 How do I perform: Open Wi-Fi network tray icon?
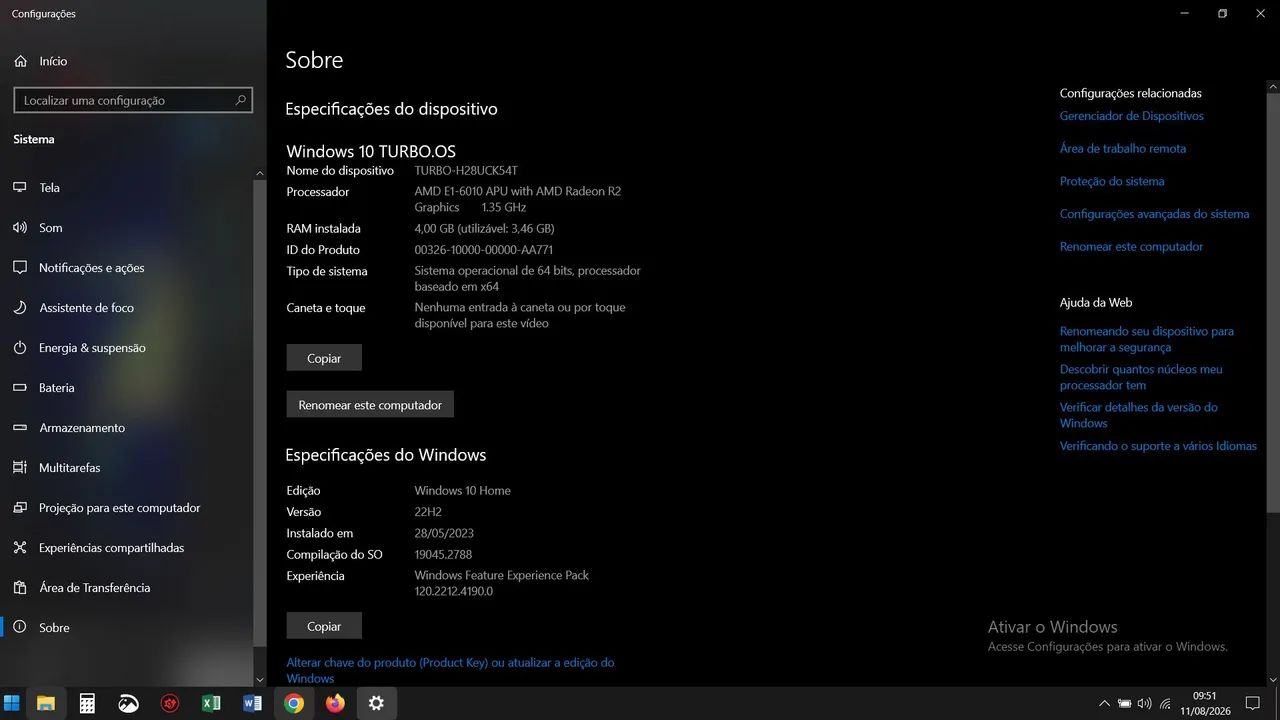pos(1165,703)
